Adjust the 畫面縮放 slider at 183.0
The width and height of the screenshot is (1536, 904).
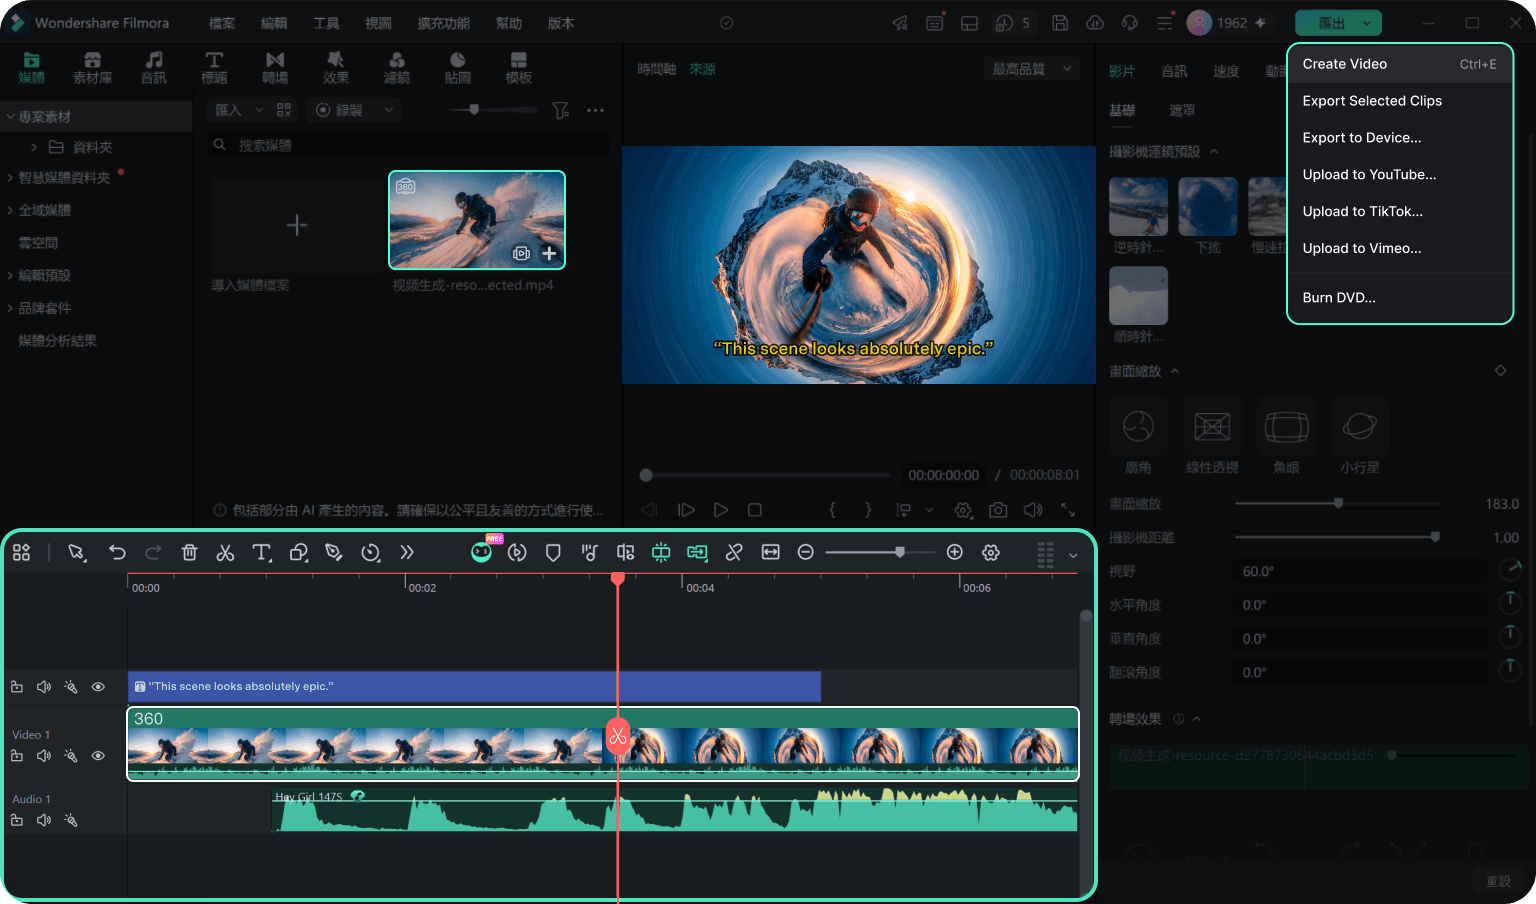(x=1338, y=503)
